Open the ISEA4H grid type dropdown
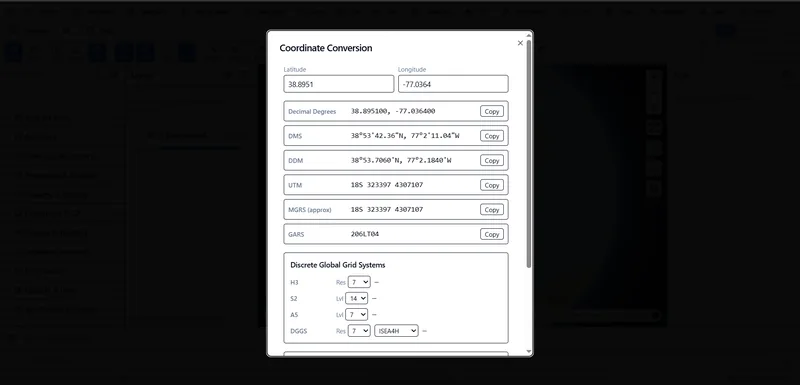 click(x=396, y=331)
